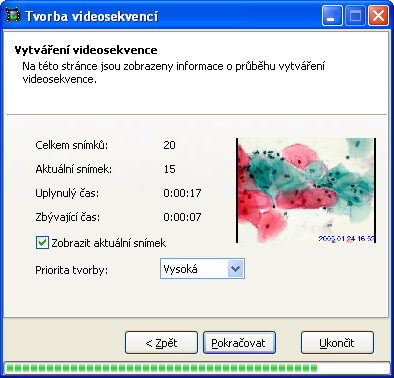Click the Aktuální snímek value 15
This screenshot has width=394, height=378.
[169, 169]
